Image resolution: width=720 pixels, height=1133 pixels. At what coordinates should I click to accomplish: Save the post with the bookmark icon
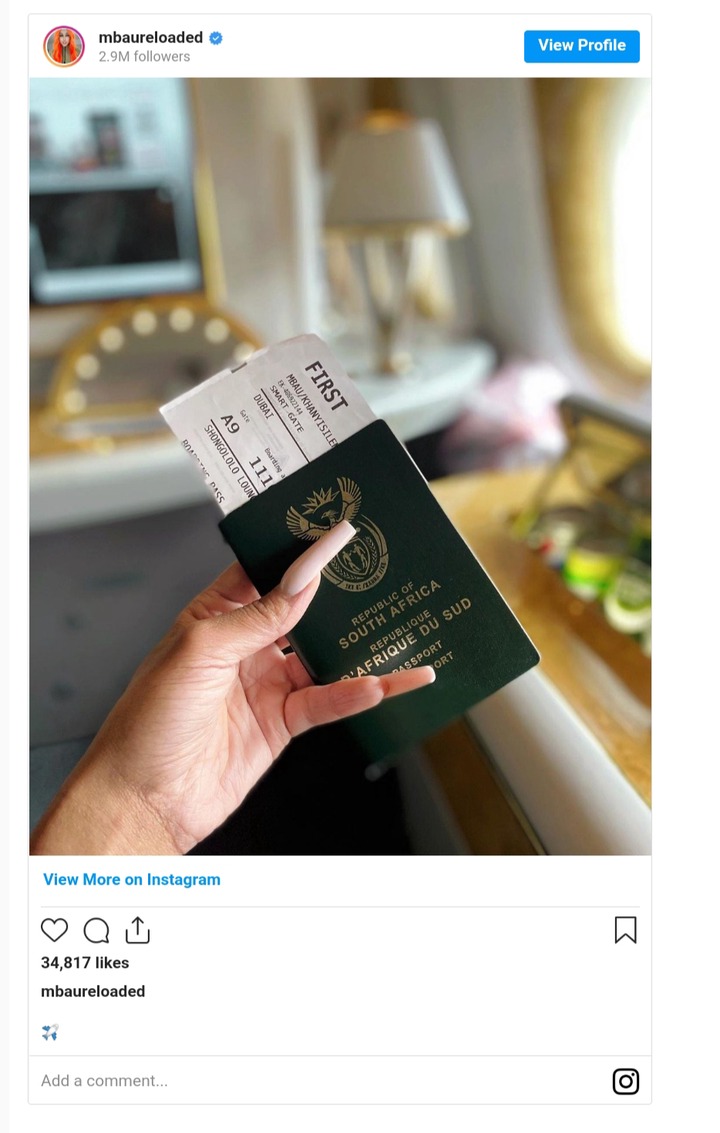pos(625,930)
